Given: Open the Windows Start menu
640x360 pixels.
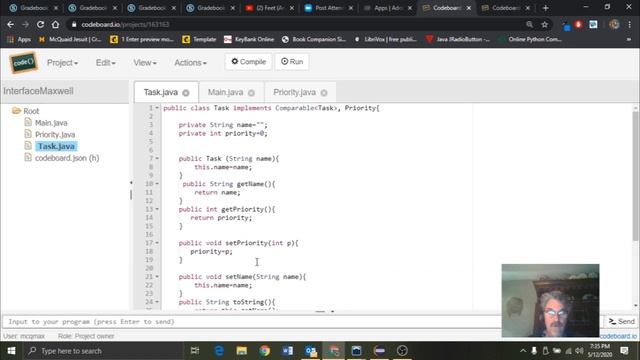Looking at the screenshot, I should pos(11,351).
